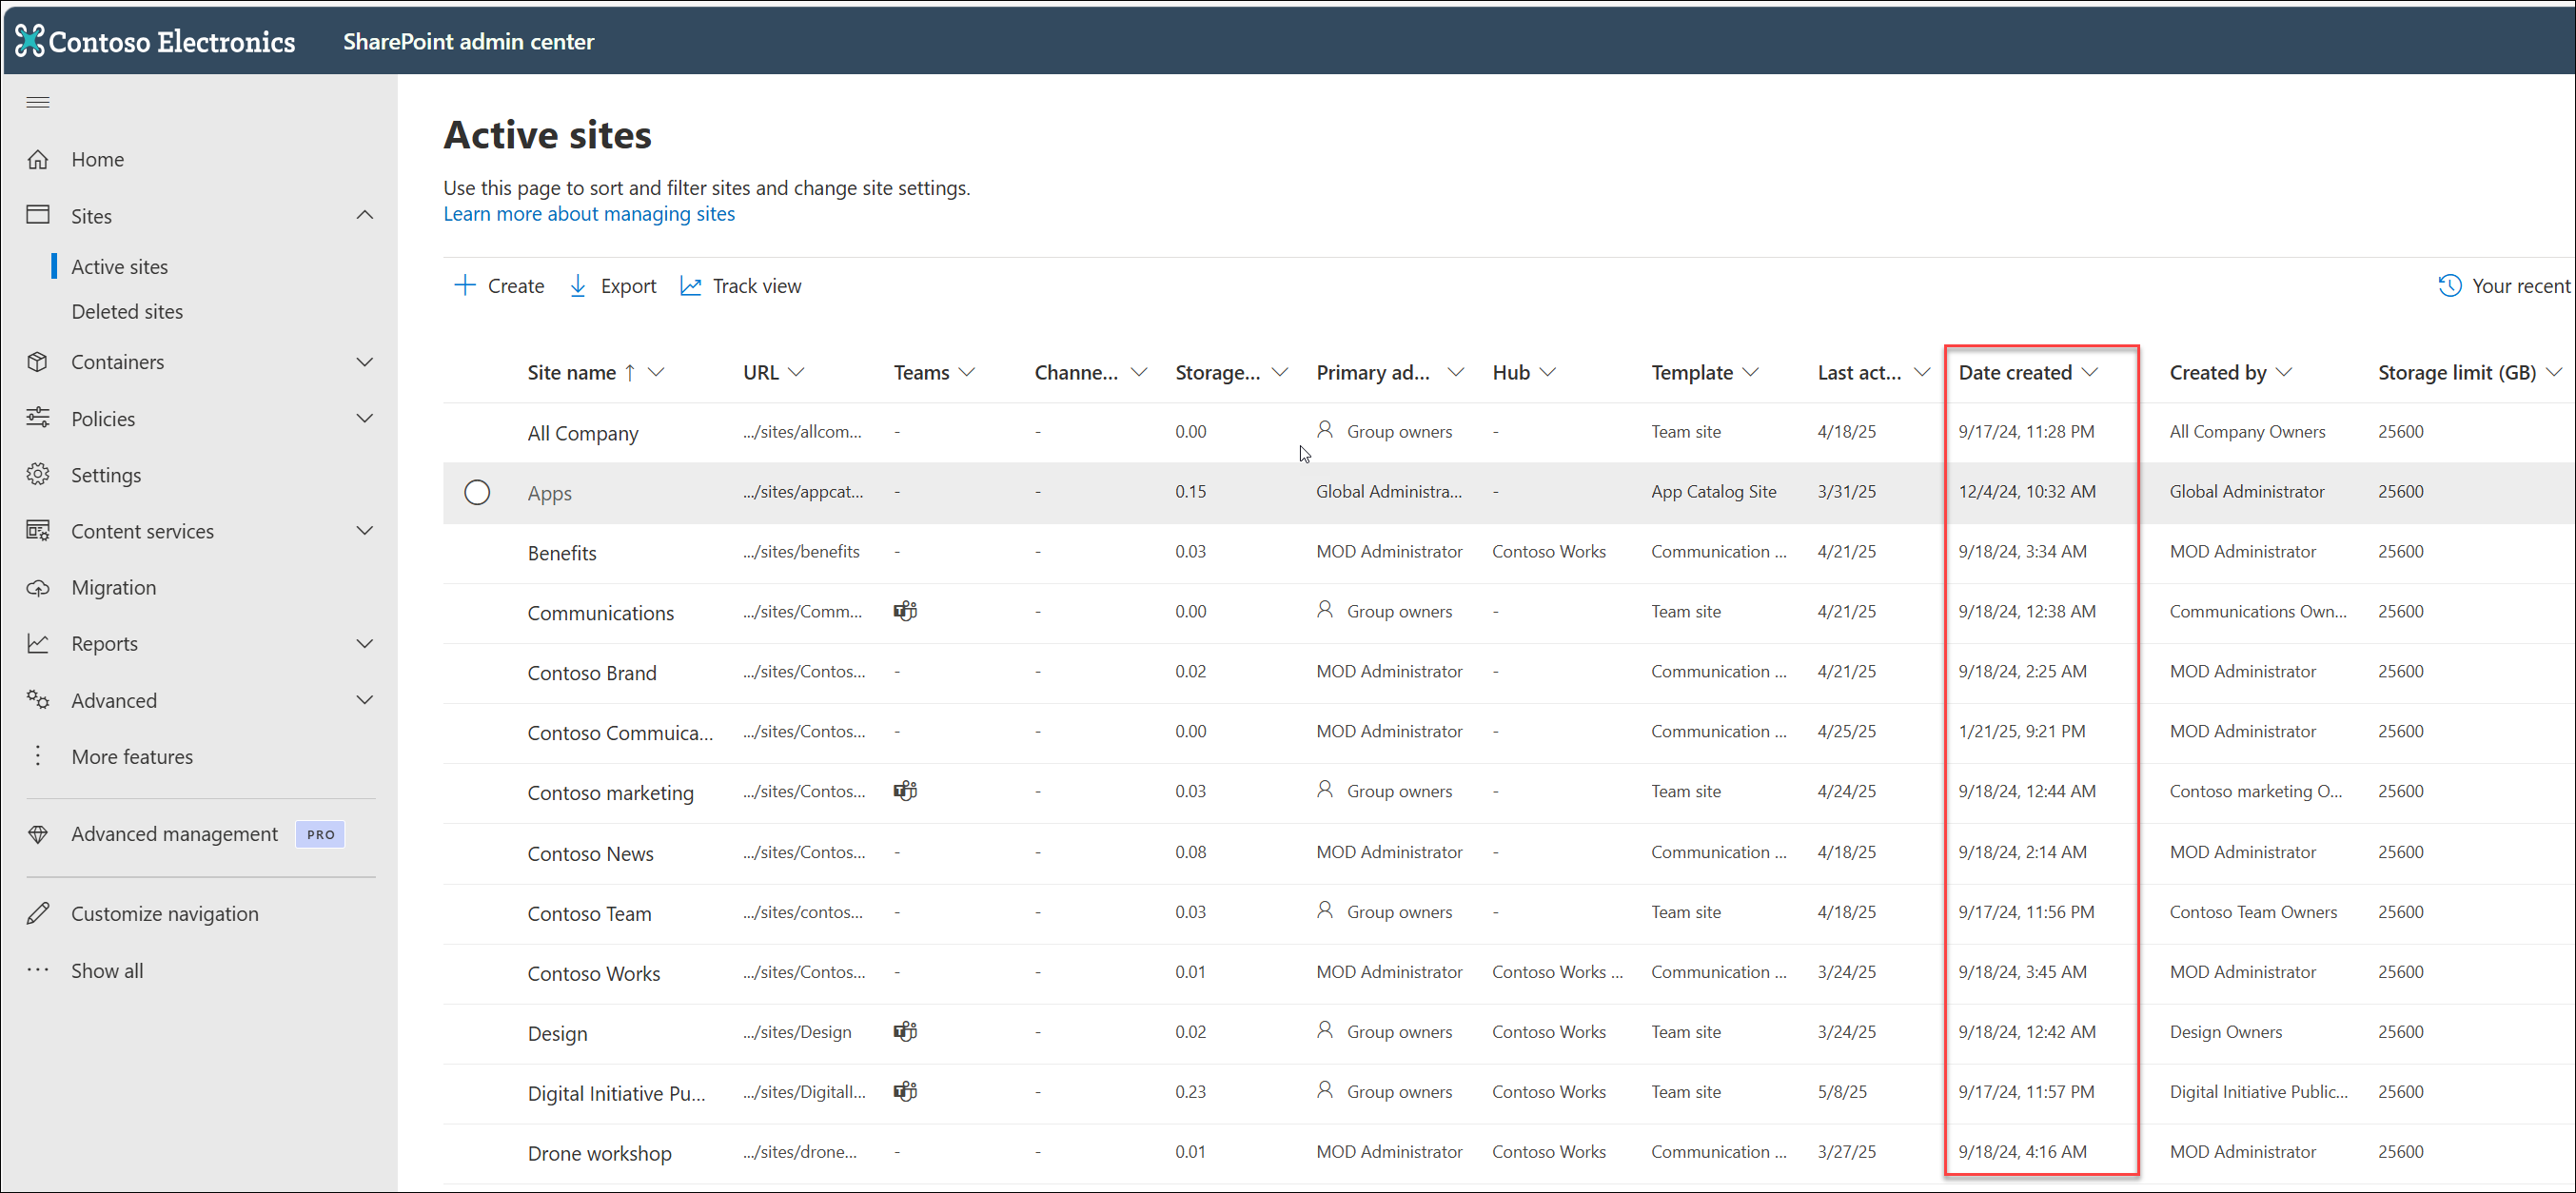Open Customize navigation in the sidebar
The height and width of the screenshot is (1193, 2576).
click(x=165, y=914)
